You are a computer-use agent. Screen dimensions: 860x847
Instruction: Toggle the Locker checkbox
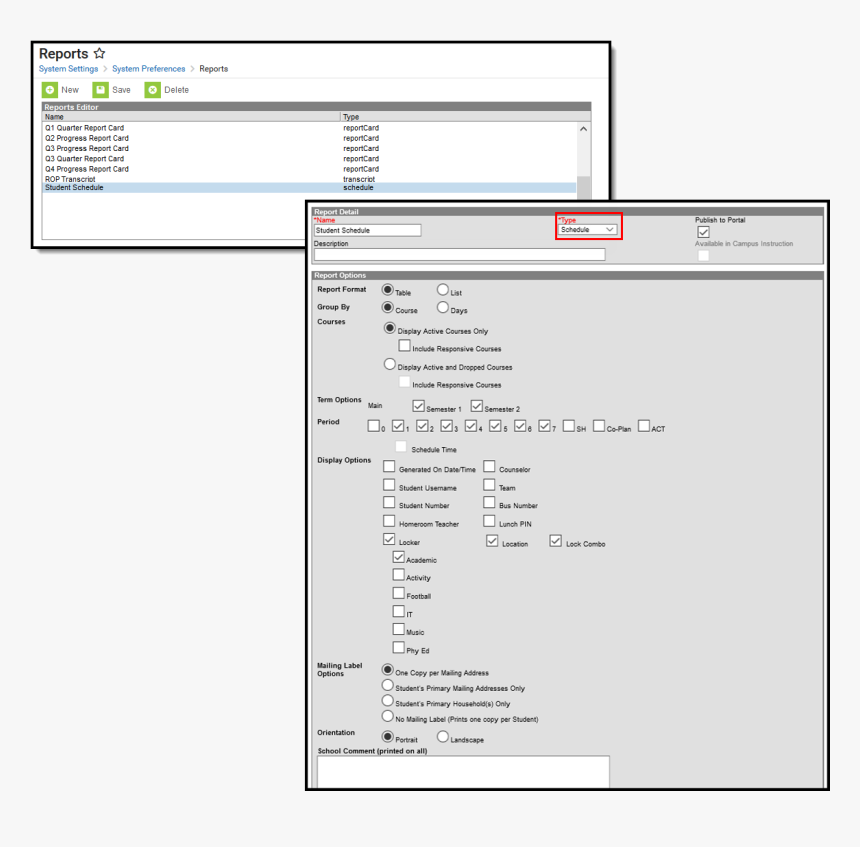point(389,539)
